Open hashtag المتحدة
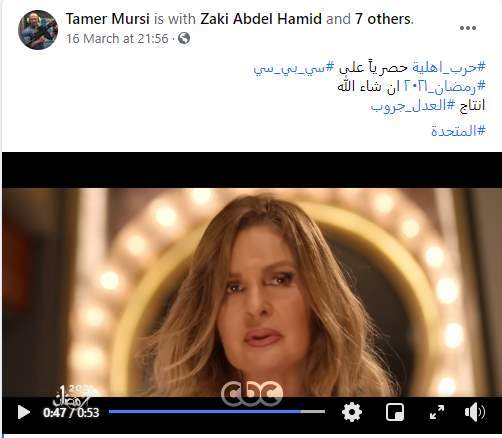Screen dimensions: 502x438 point(458,131)
